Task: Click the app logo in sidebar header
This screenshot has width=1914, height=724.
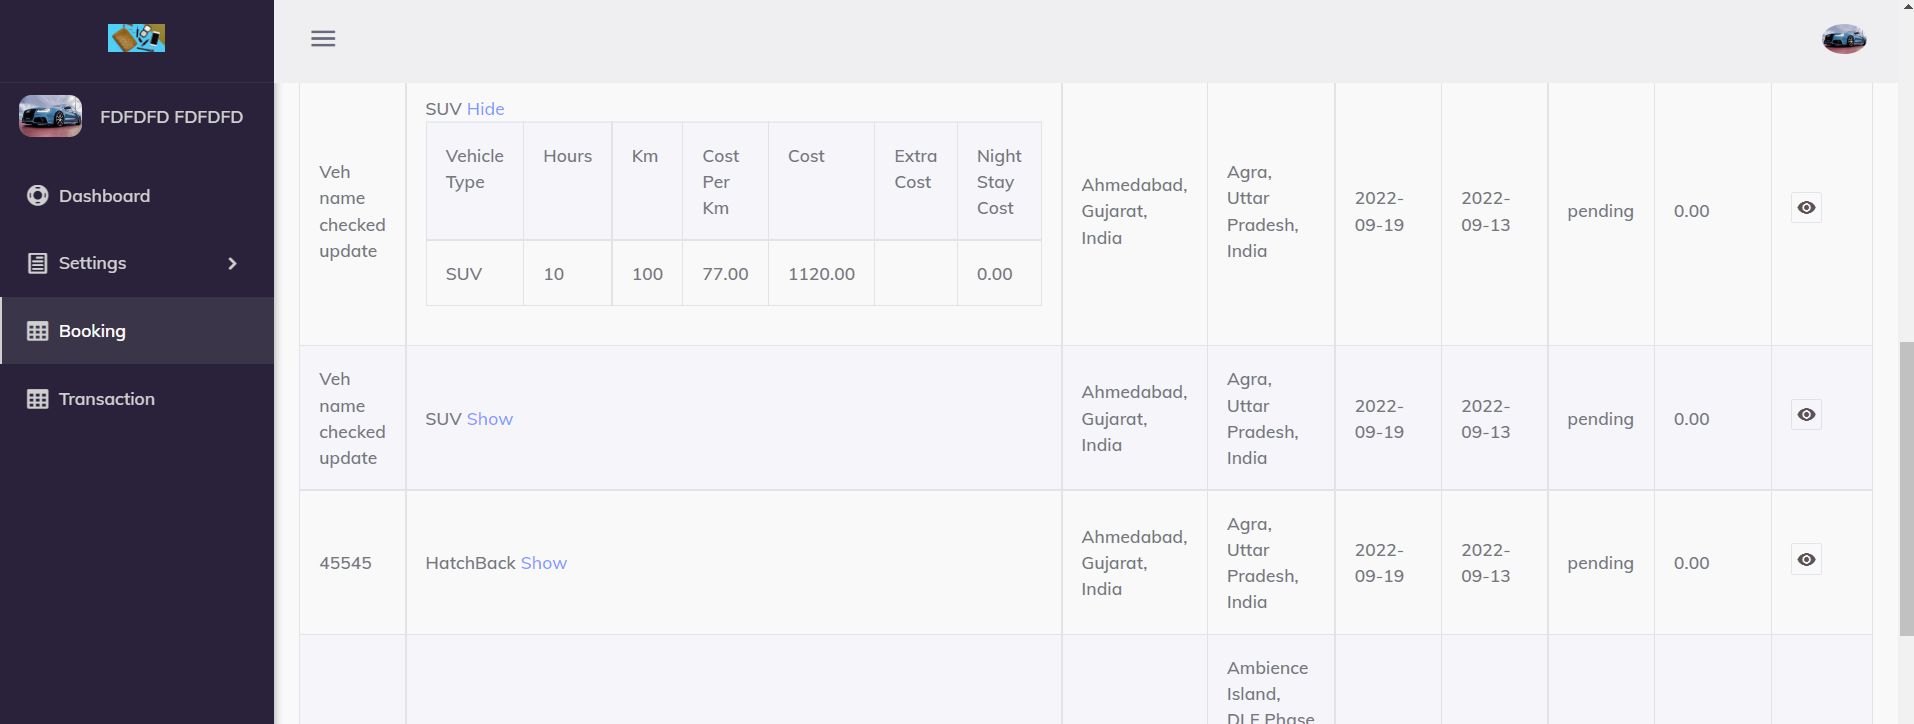Action: point(136,38)
